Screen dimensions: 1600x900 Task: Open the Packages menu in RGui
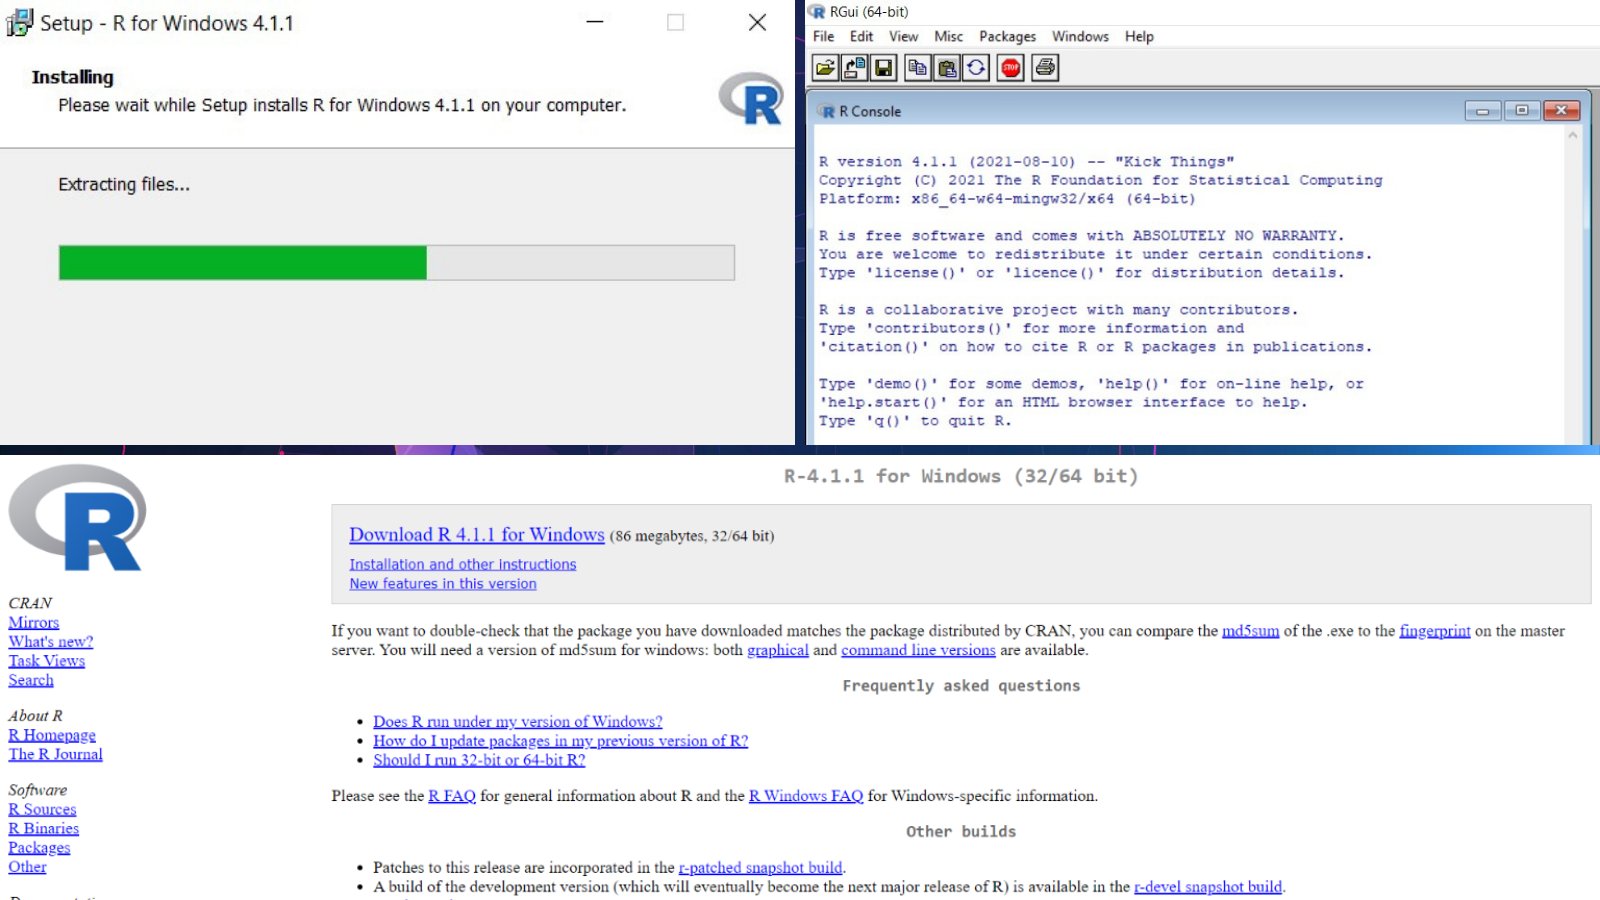coord(1007,36)
